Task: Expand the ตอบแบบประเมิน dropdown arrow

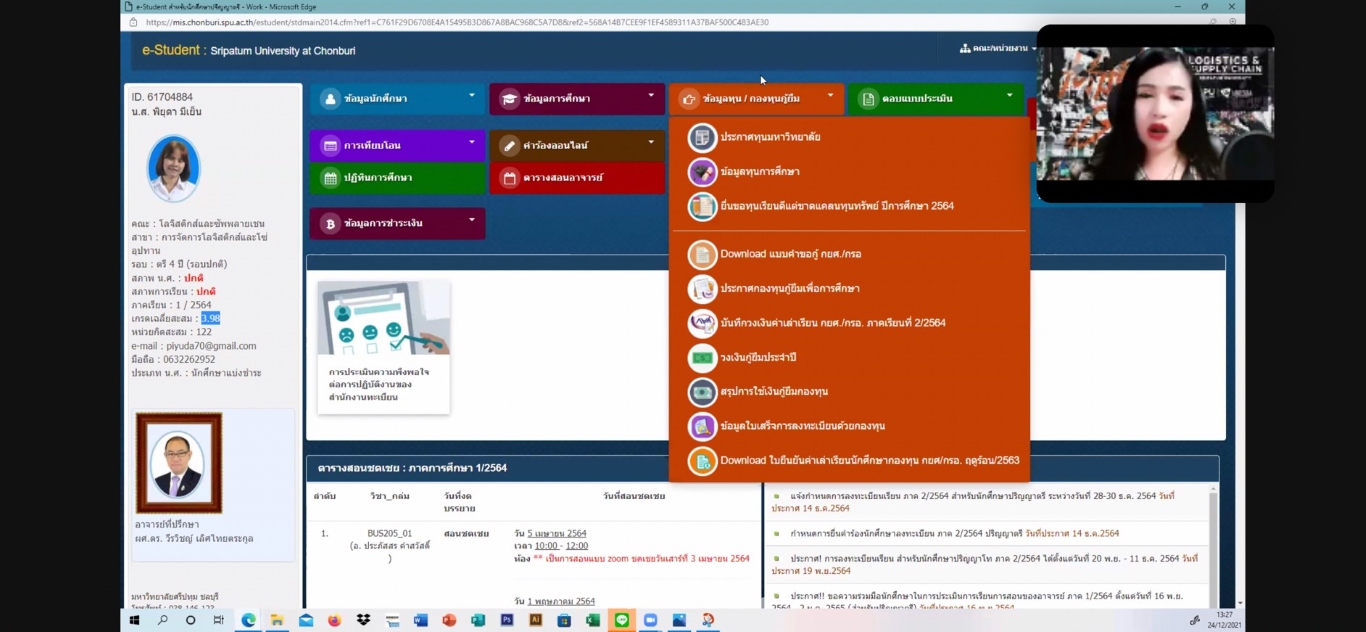Action: (x=1009, y=96)
